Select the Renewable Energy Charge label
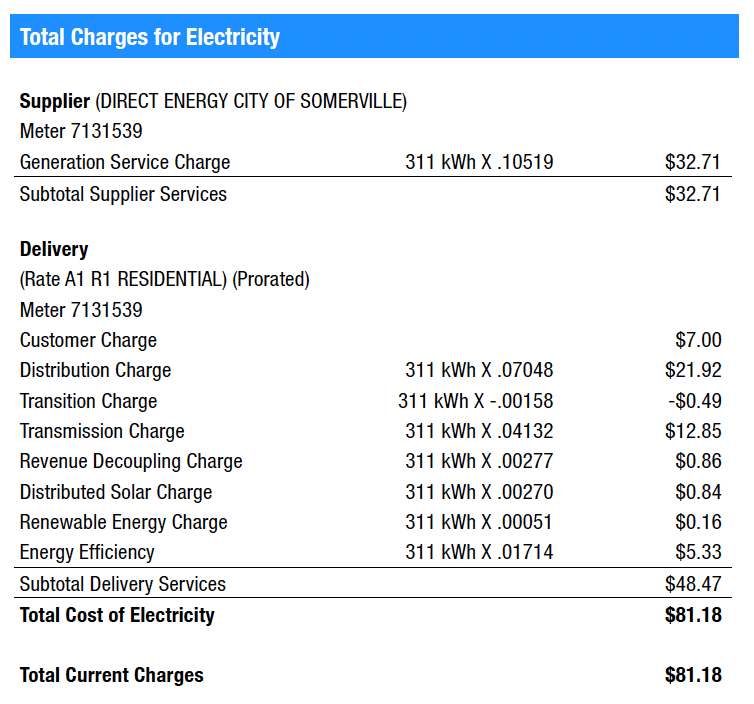 [124, 522]
